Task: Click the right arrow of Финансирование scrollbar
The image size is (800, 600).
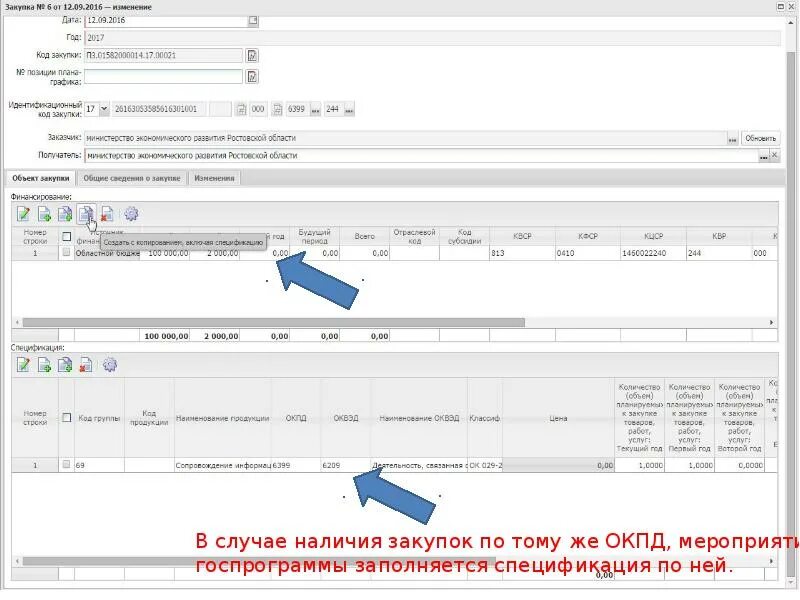Action: pyautogui.click(x=771, y=322)
